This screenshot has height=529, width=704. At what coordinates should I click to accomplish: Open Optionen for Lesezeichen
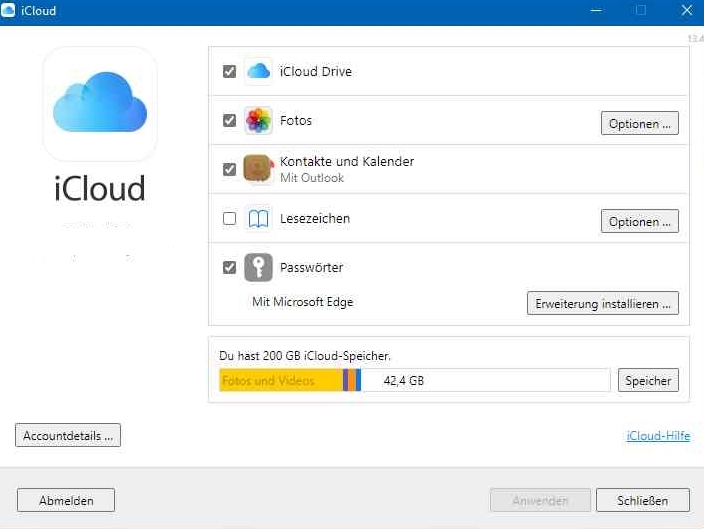click(x=640, y=222)
